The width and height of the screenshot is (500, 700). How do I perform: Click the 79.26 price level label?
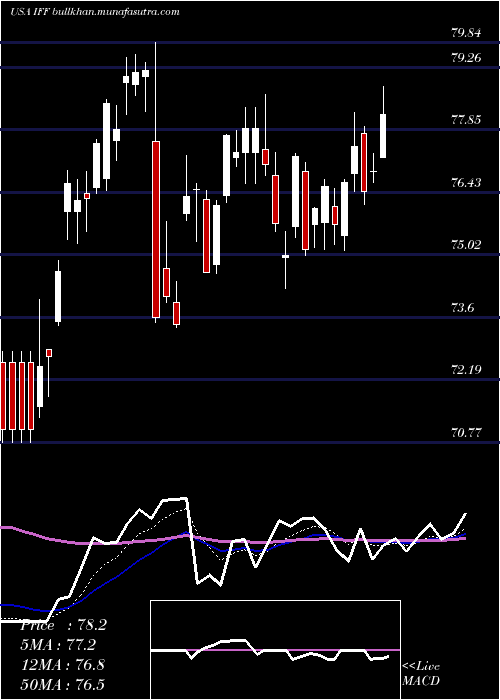tap(466, 58)
